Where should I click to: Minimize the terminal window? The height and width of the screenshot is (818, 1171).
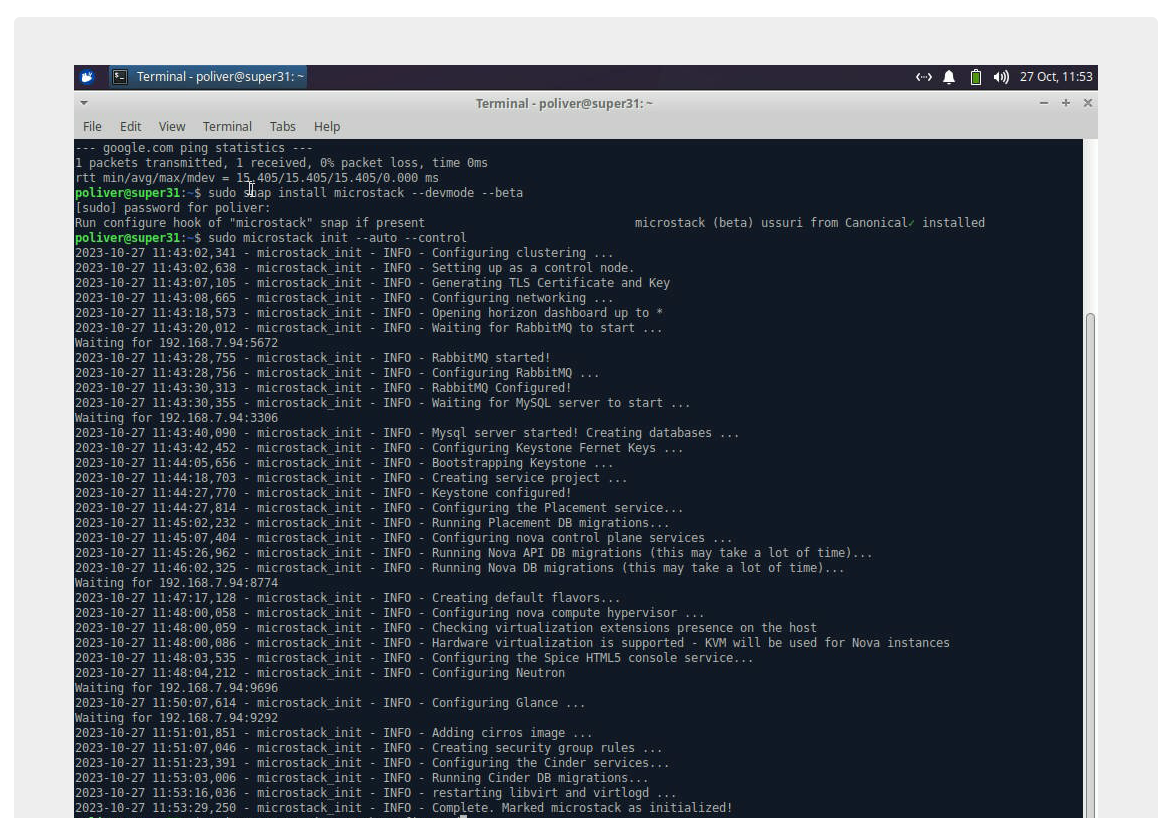pyautogui.click(x=1044, y=103)
